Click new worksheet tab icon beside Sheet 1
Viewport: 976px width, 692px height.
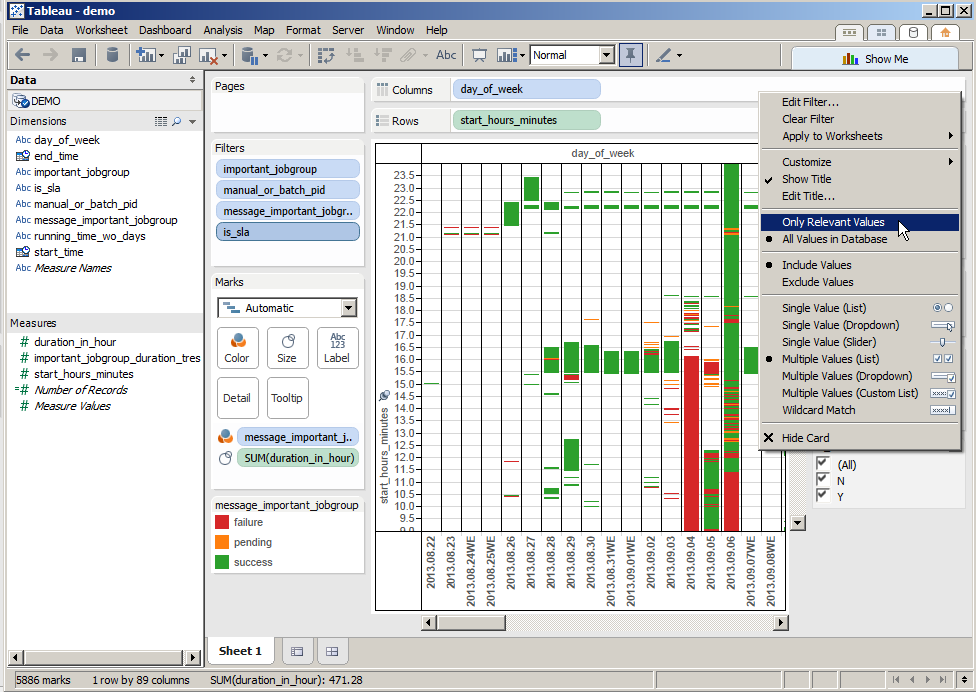tap(297, 652)
